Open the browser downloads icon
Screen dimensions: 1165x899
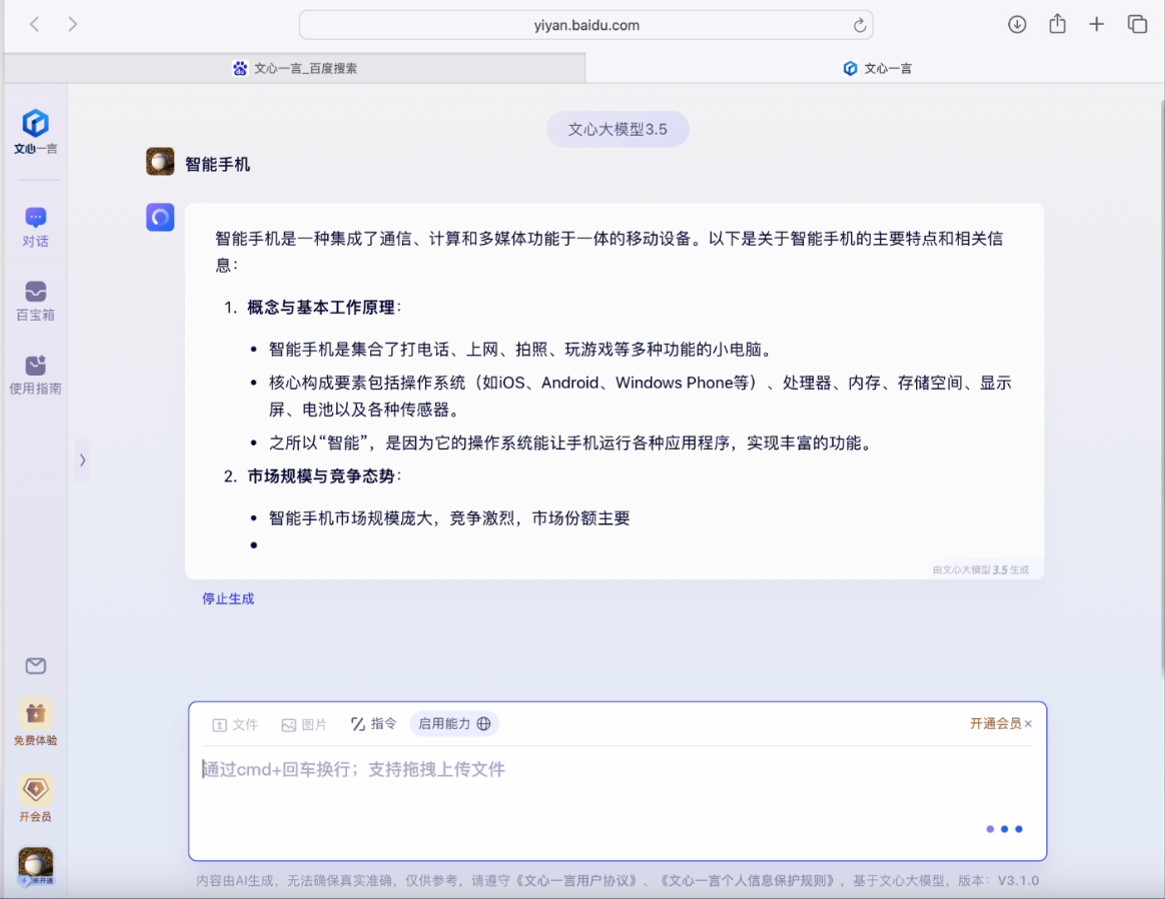click(x=1017, y=25)
